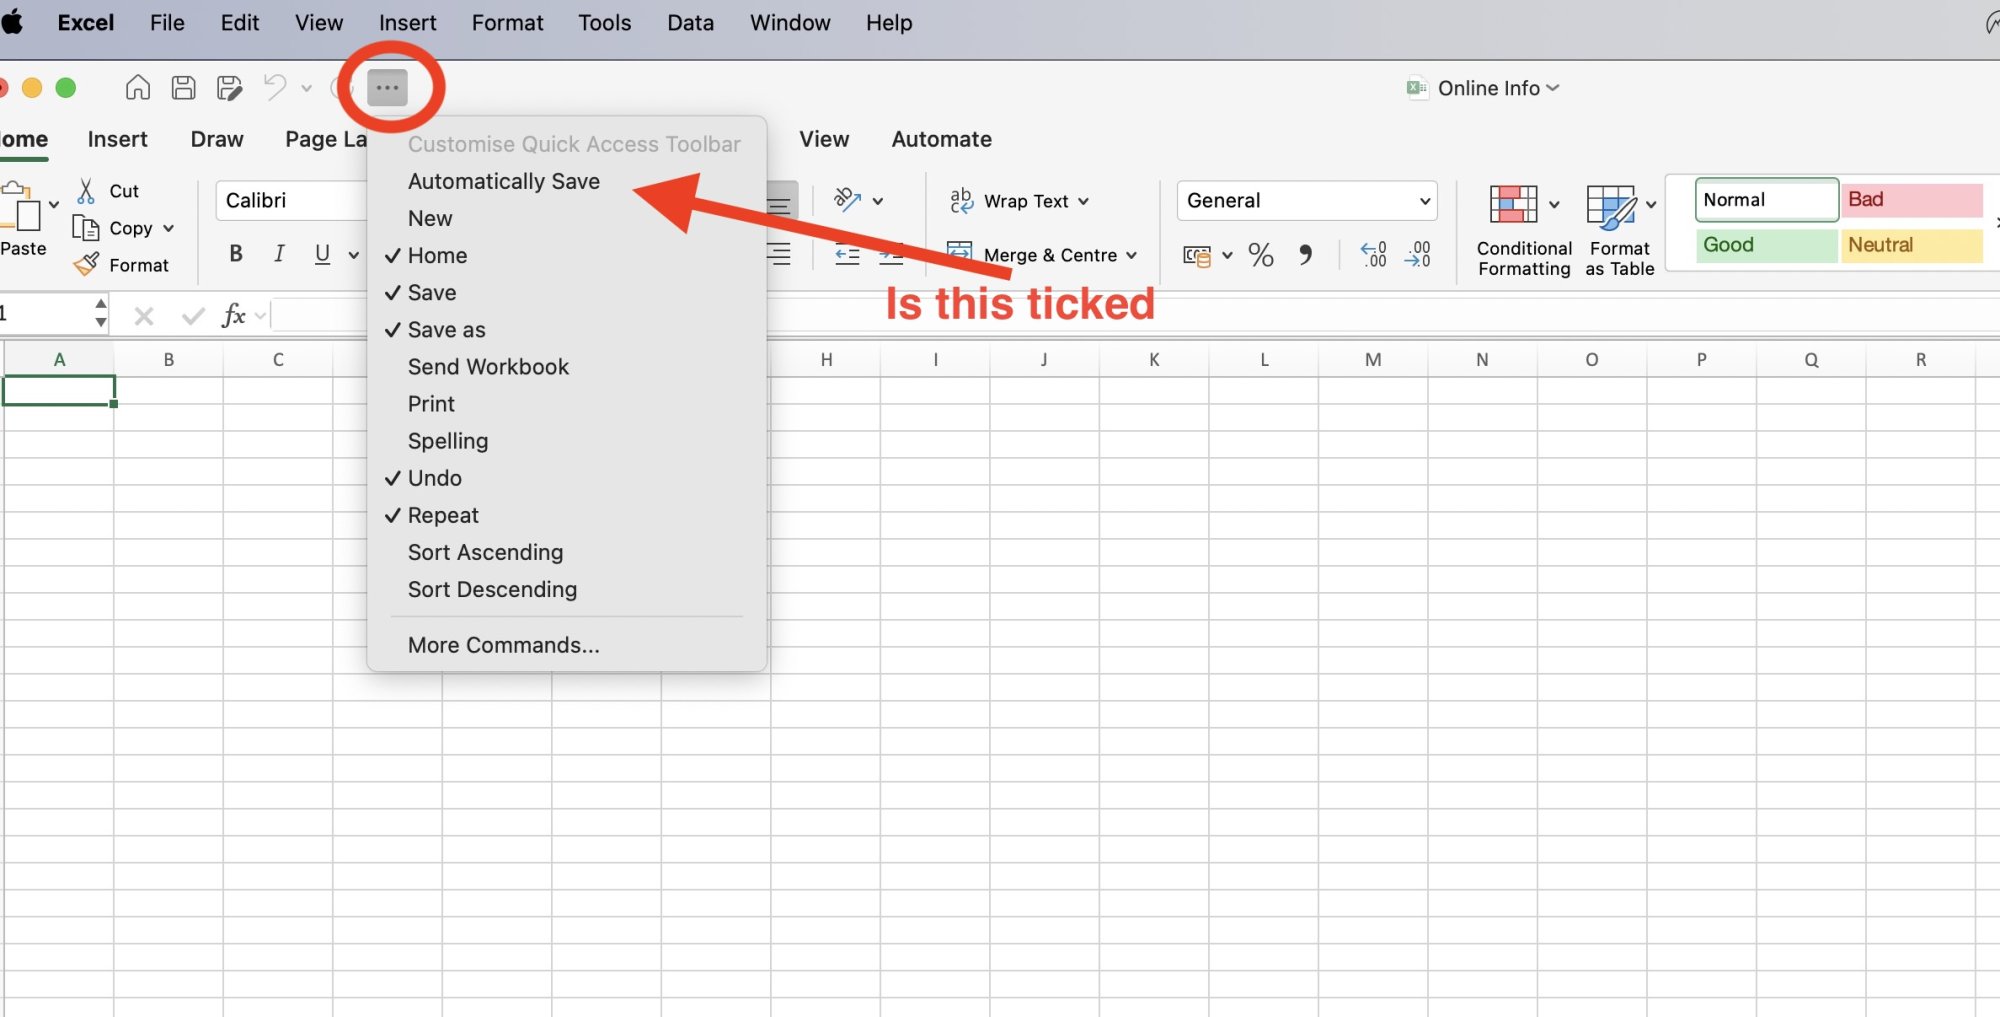
Task: Click the accounting currency format icon
Action: click(x=1197, y=256)
